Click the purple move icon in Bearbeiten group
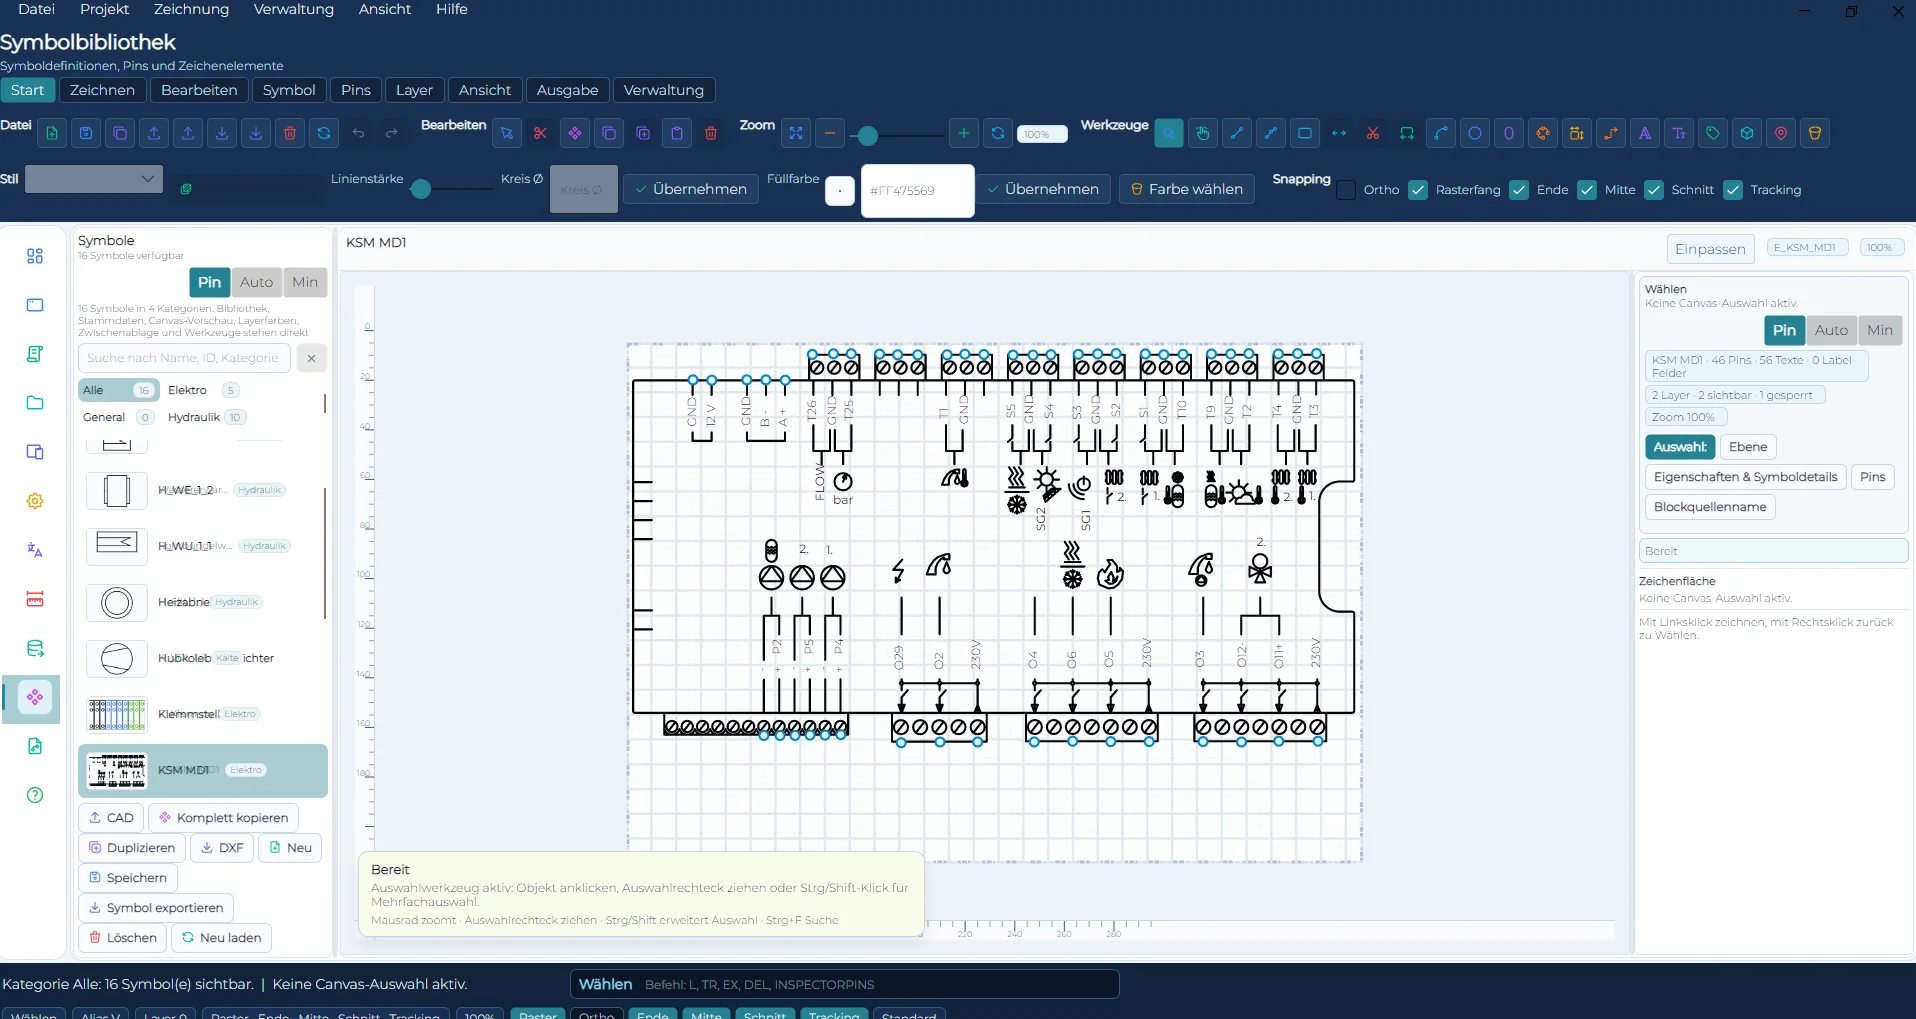The image size is (1916, 1019). click(x=575, y=133)
